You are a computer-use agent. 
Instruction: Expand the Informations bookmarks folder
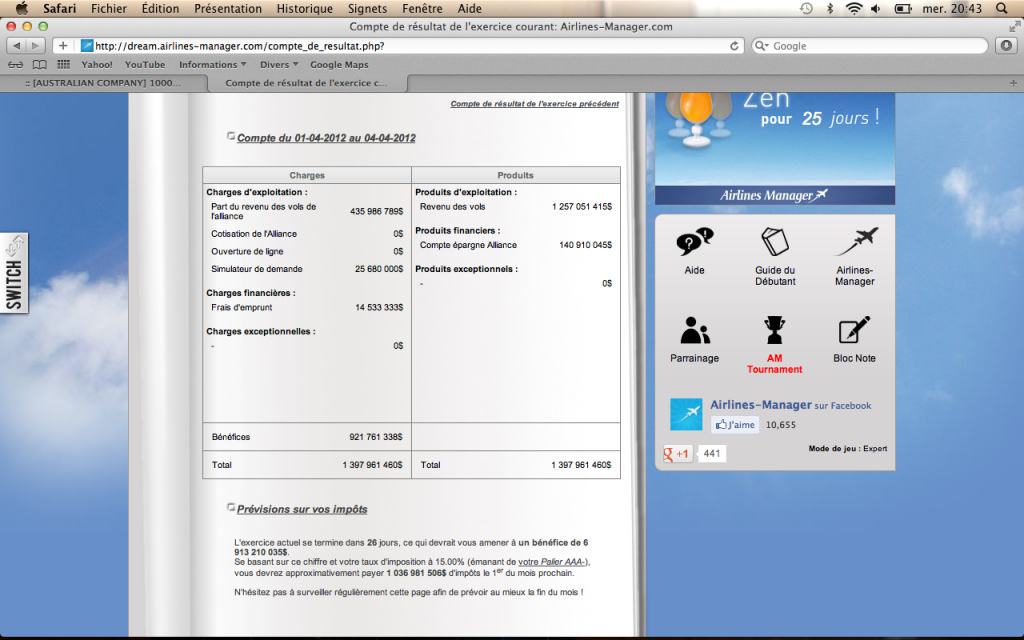tap(213, 65)
